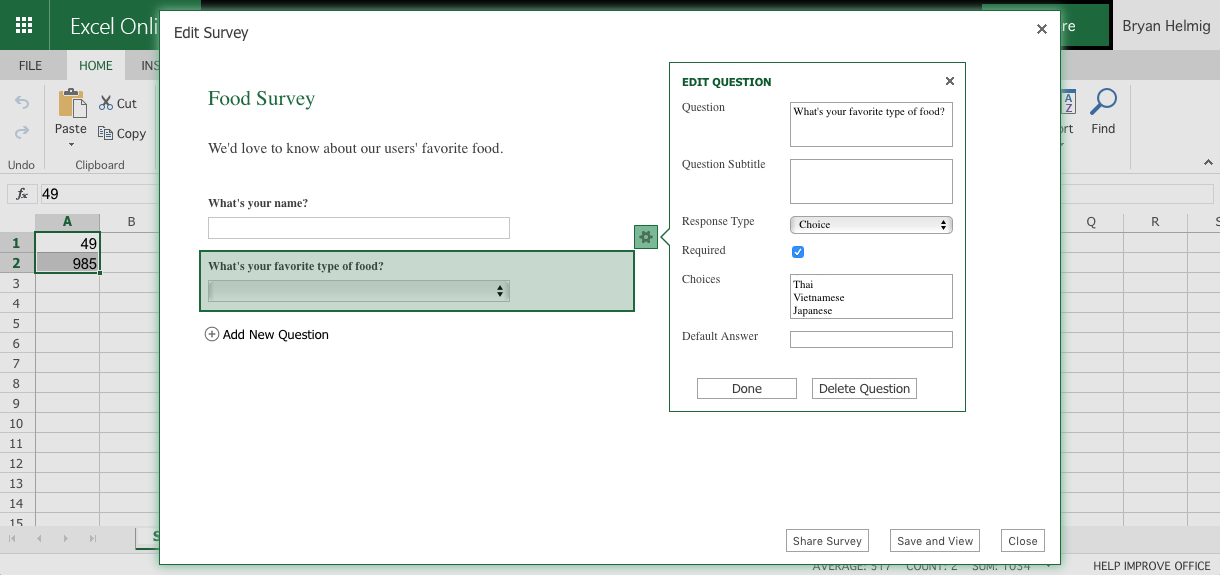The height and width of the screenshot is (575, 1220).
Task: Close the Edit Survey dialog with X
Action: [1042, 29]
